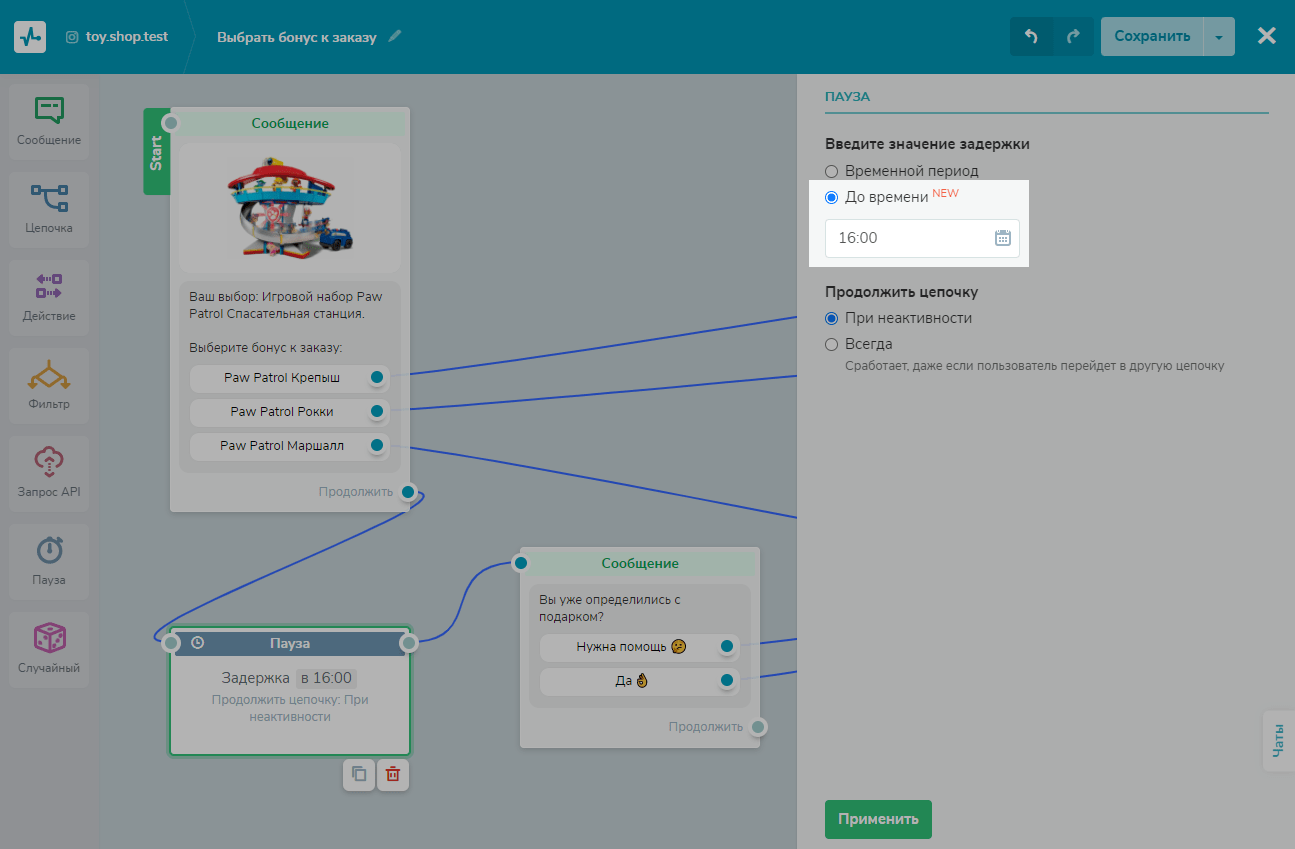Select the API request (Запрос API) tool
The image size is (1295, 849).
click(49, 472)
